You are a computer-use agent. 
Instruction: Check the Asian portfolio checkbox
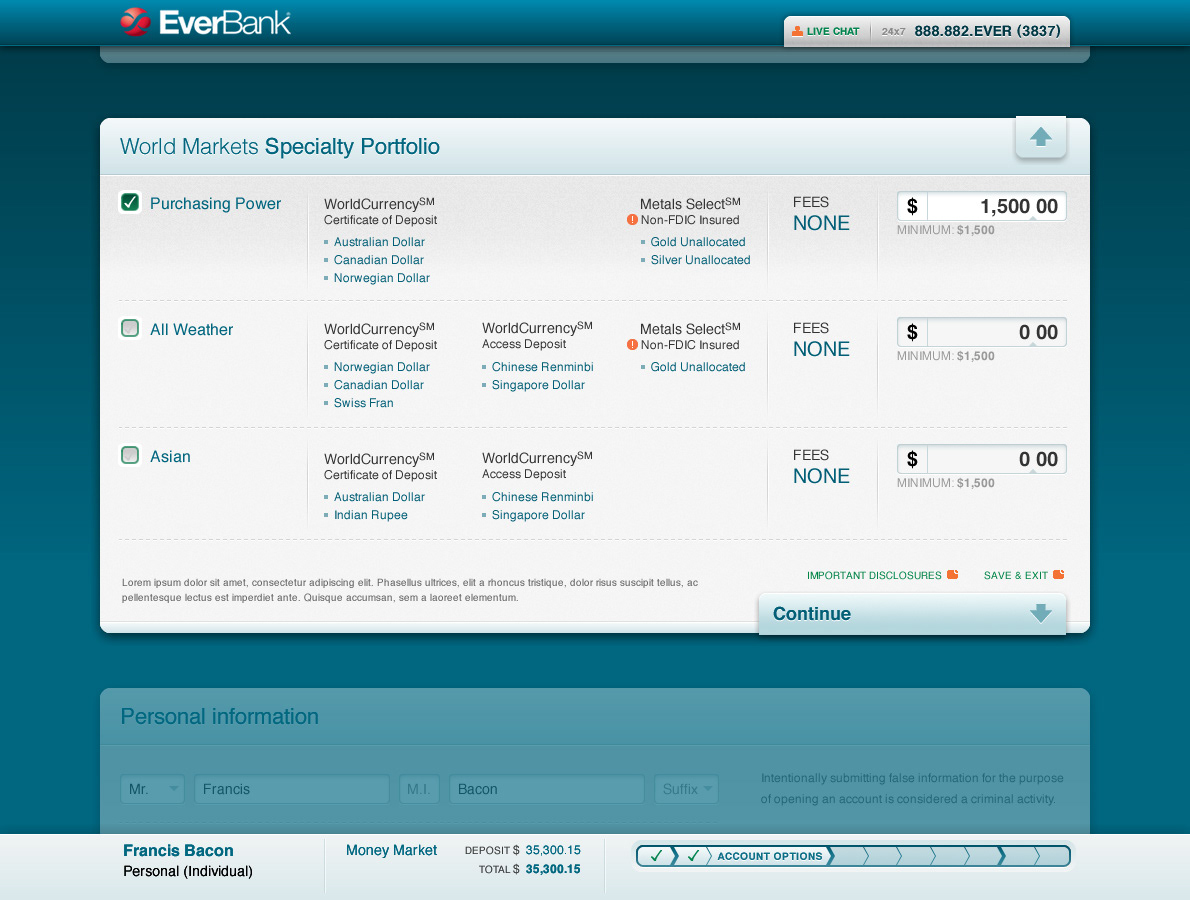131,455
